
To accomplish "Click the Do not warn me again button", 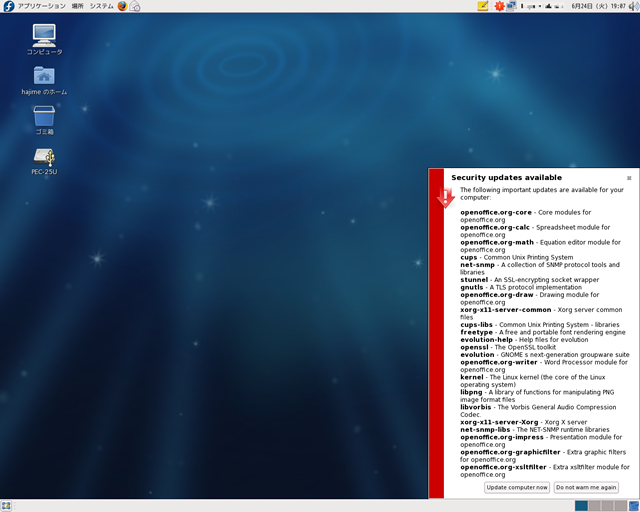I will (586, 488).
